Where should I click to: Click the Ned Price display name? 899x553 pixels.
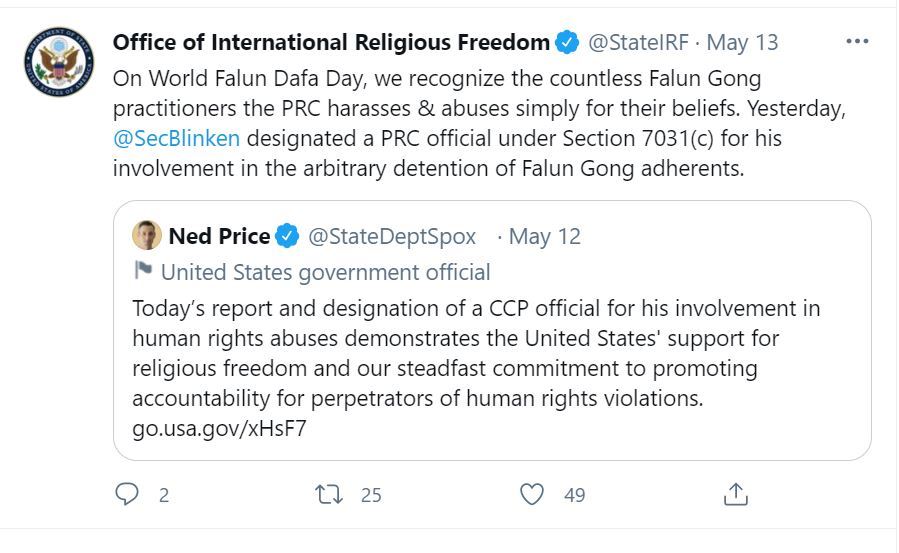pos(219,237)
